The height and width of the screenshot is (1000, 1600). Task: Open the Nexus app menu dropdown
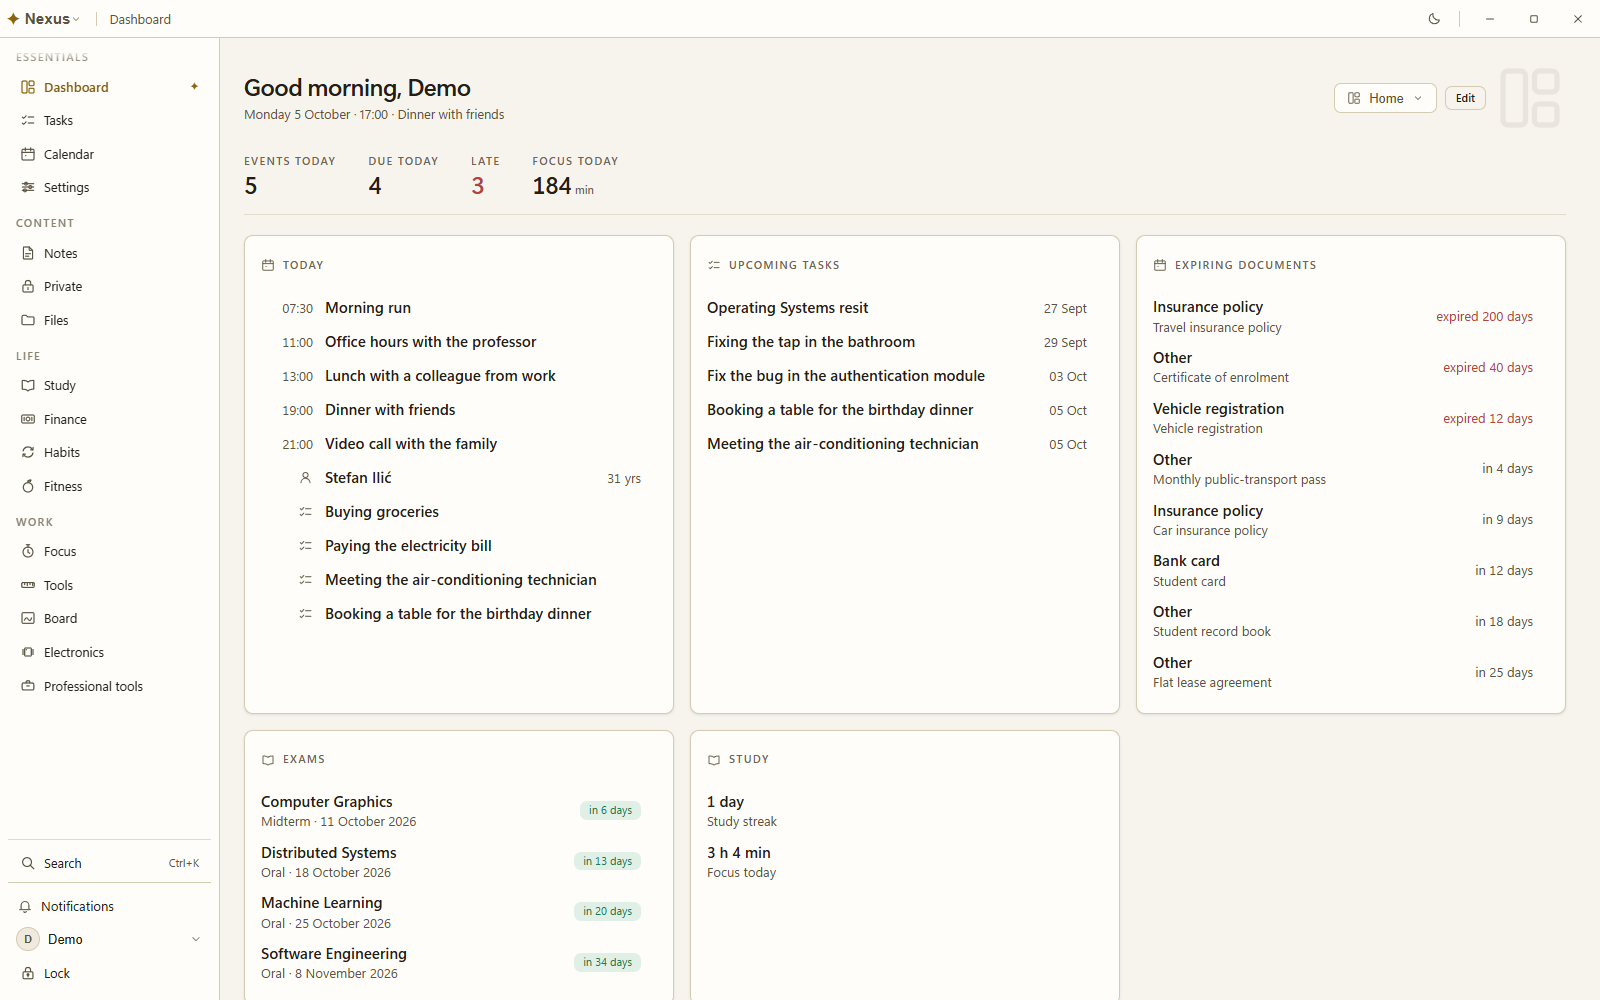point(44,19)
